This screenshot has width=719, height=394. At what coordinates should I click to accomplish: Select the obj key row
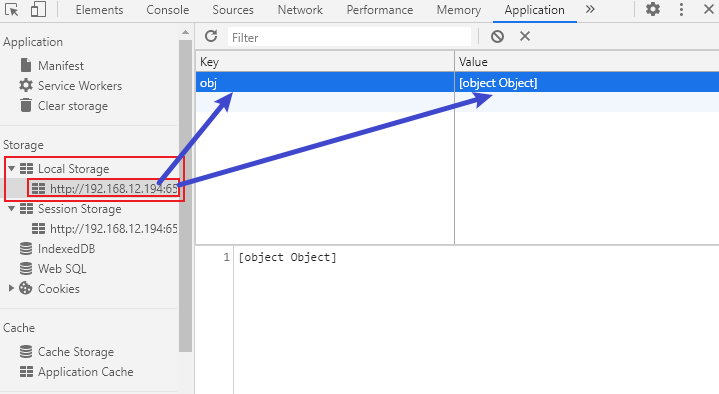point(457,83)
